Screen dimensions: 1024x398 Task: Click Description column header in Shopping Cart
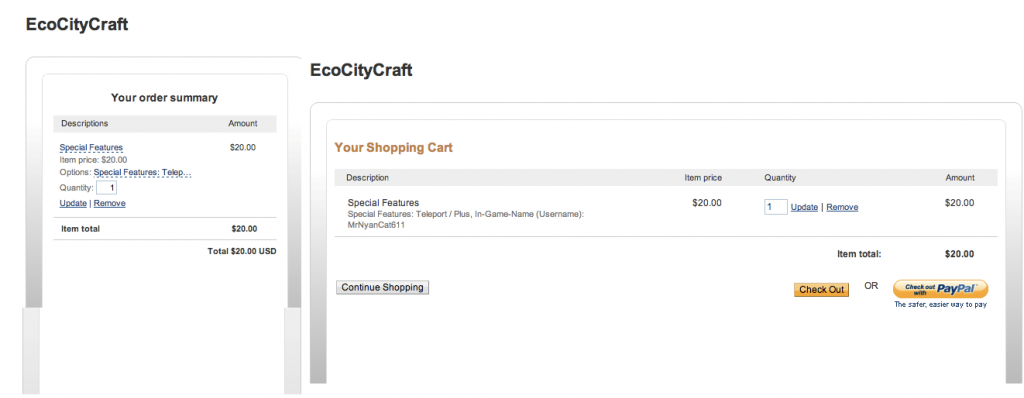point(368,178)
